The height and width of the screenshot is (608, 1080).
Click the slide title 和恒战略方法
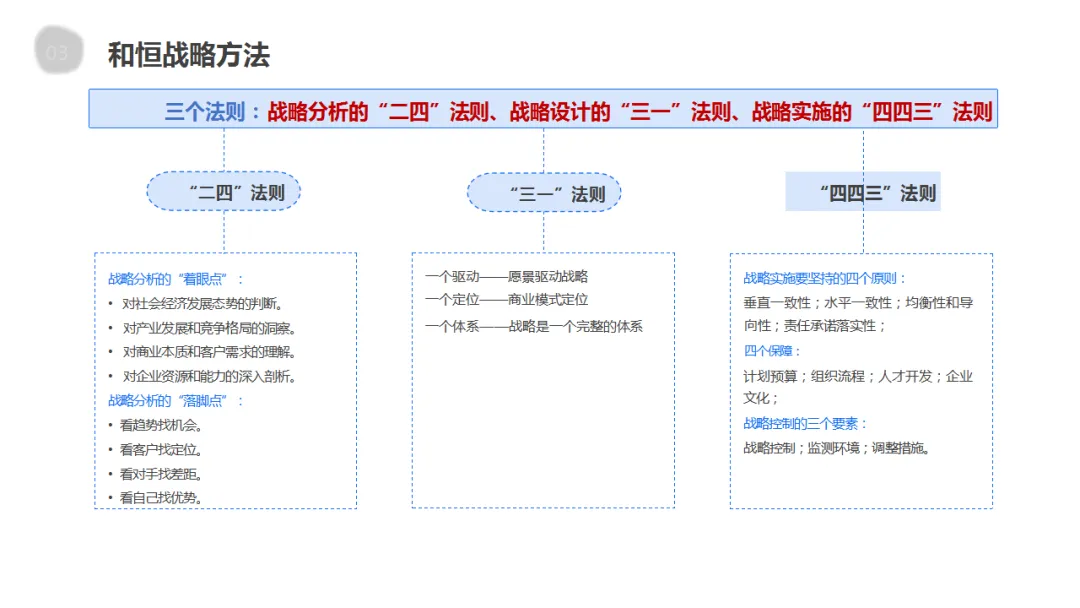pos(189,54)
